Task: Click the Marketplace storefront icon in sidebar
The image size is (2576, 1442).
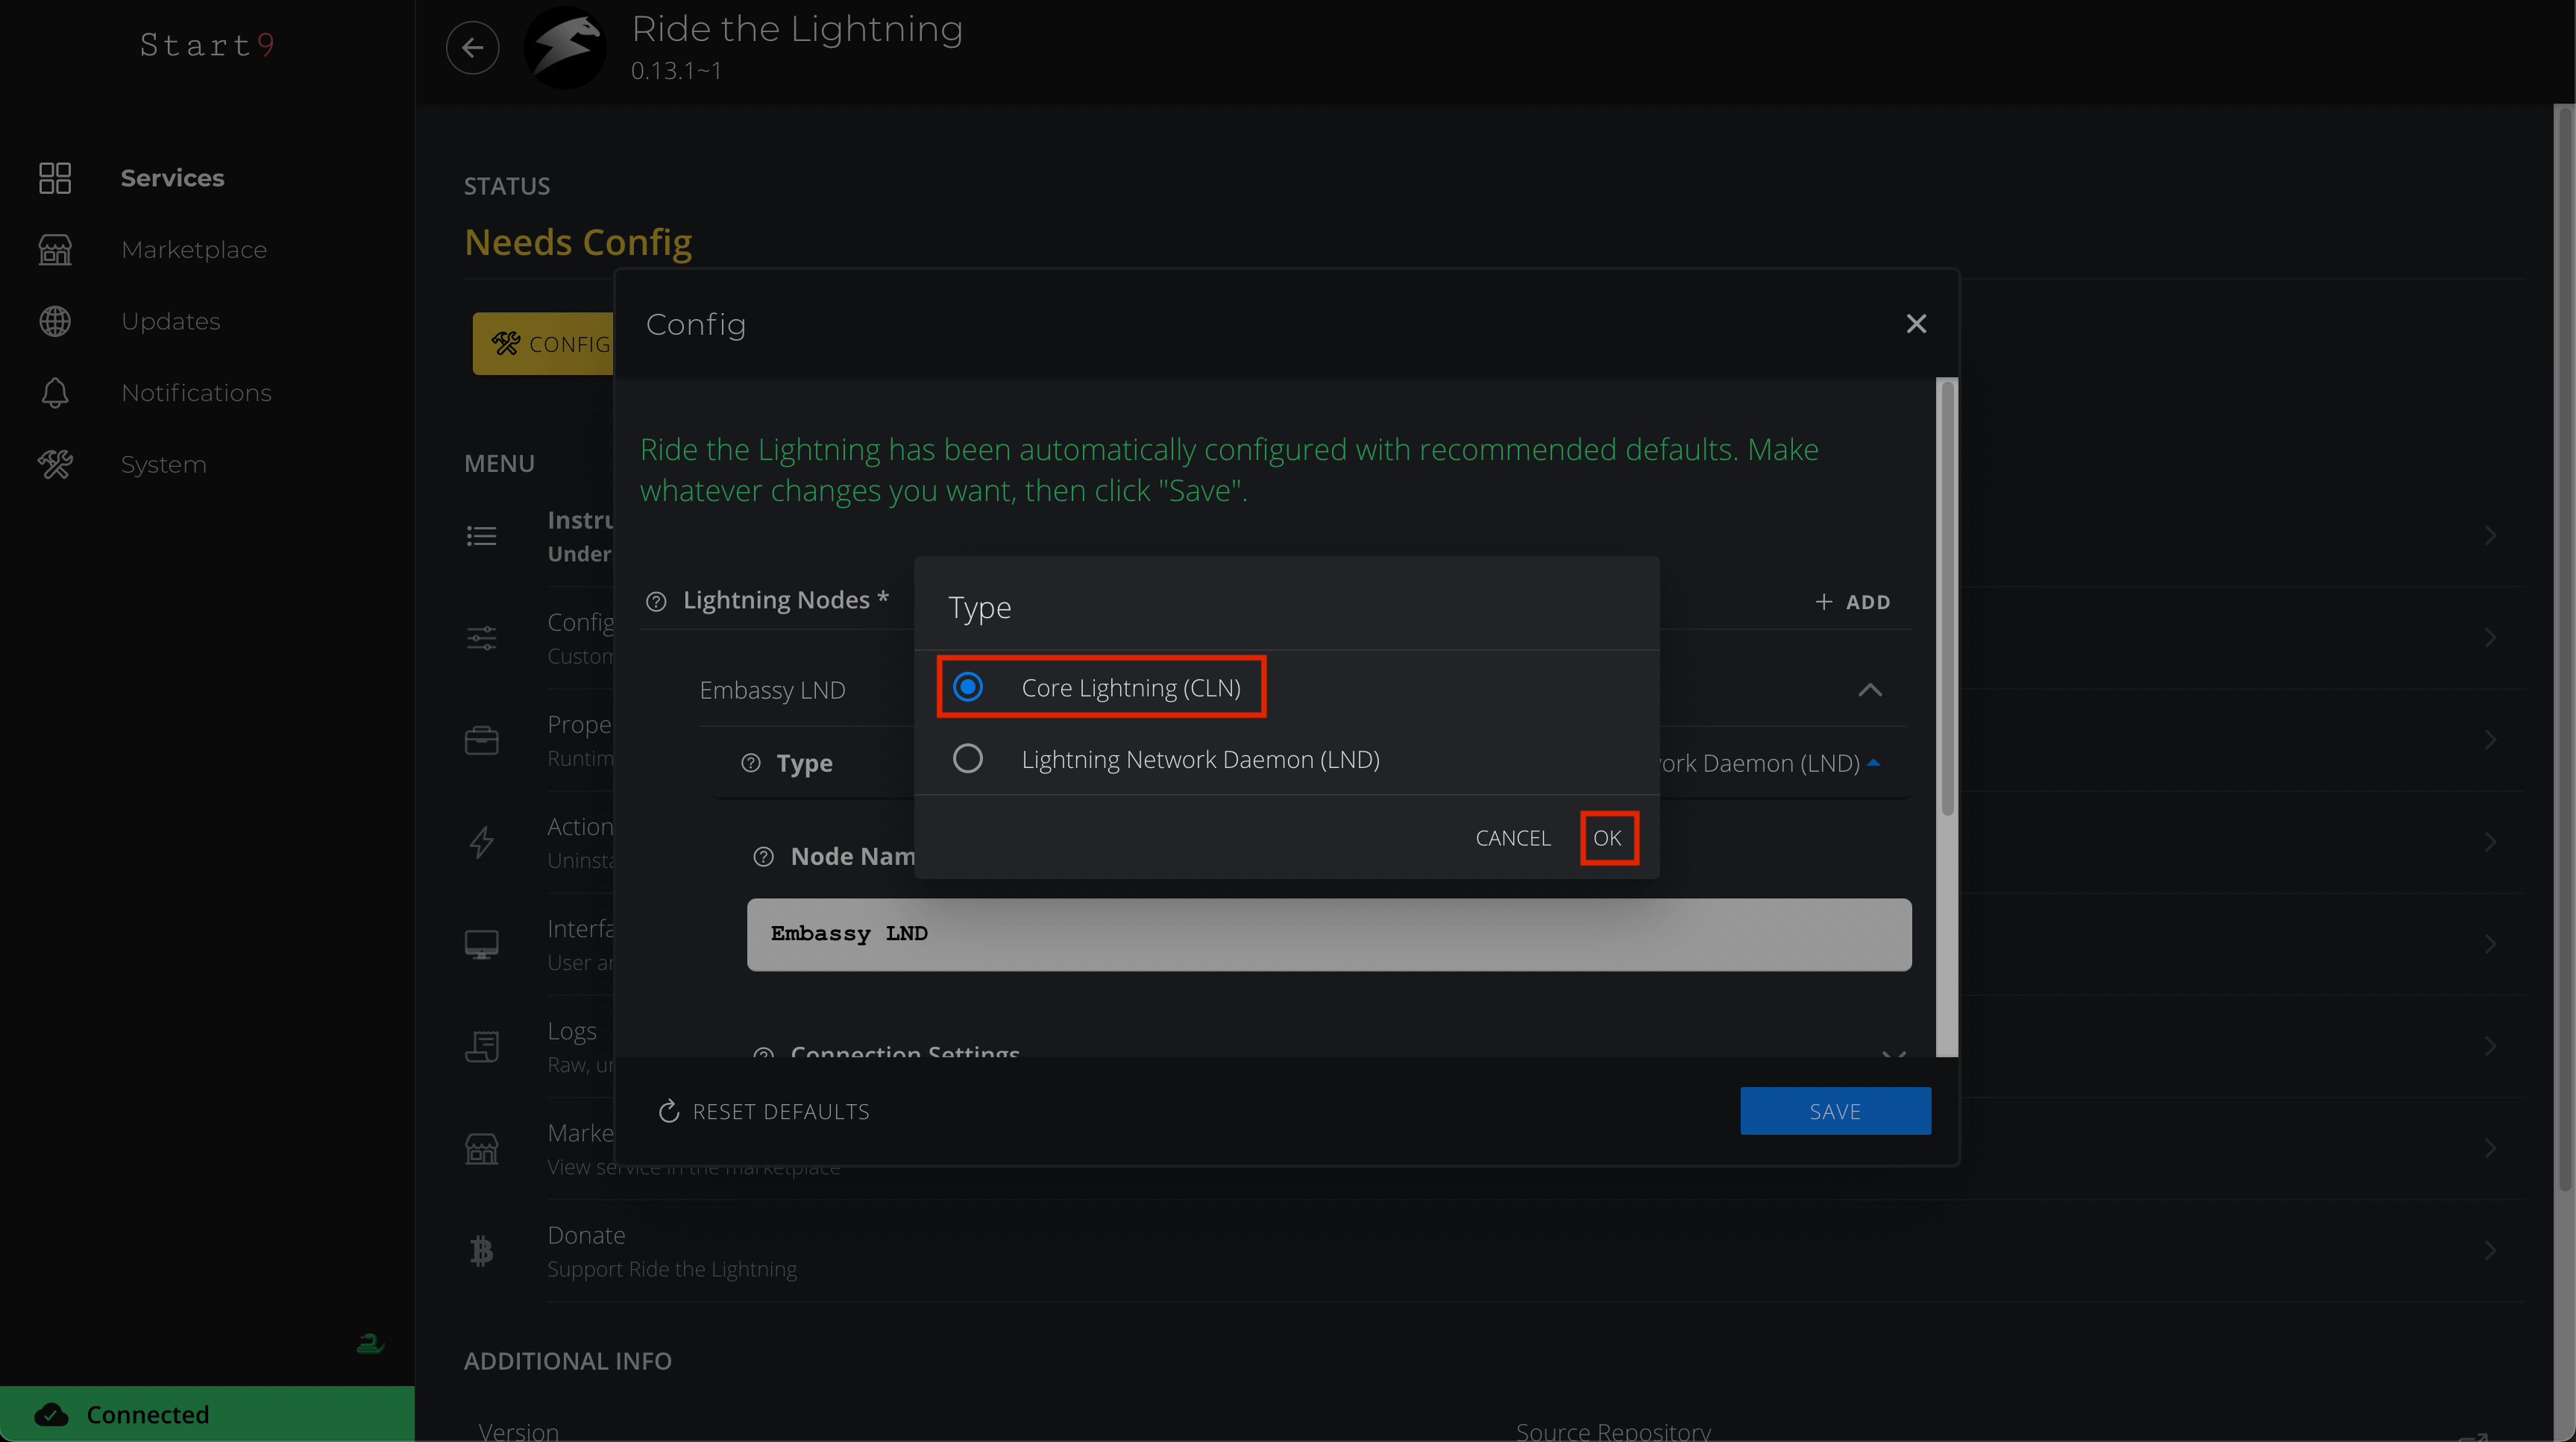Action: [55, 250]
